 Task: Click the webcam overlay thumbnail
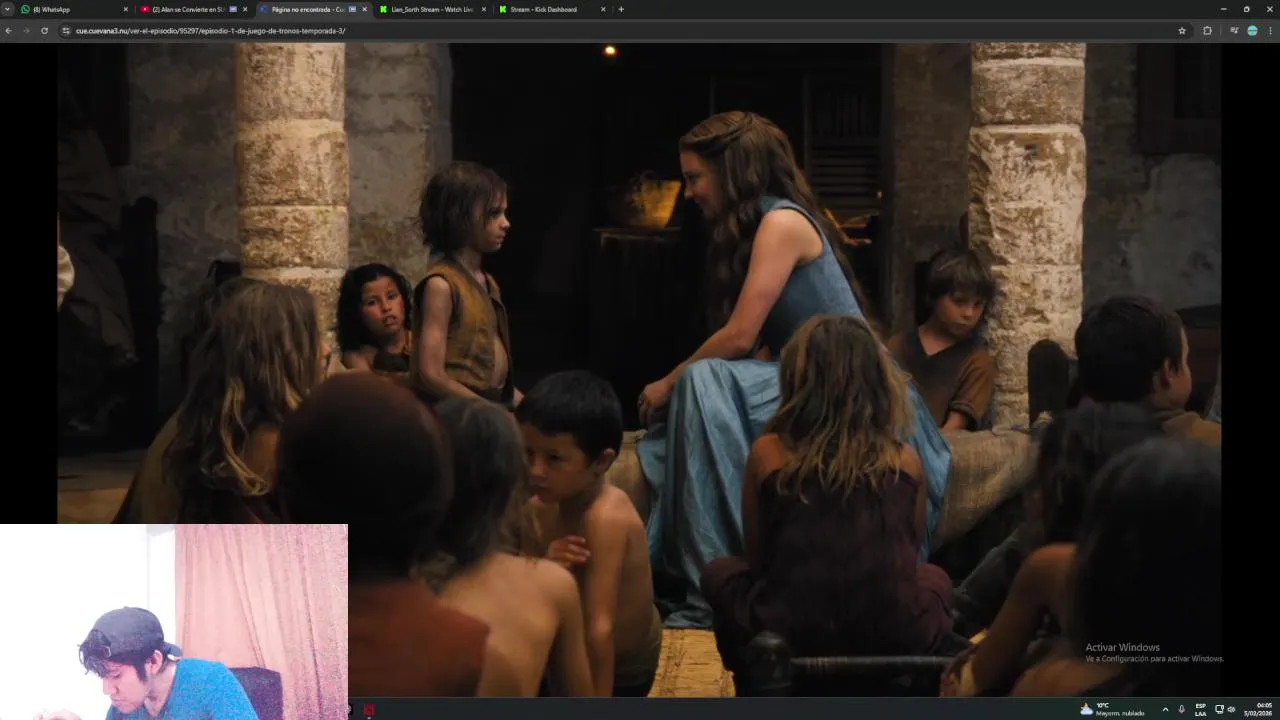pos(174,622)
